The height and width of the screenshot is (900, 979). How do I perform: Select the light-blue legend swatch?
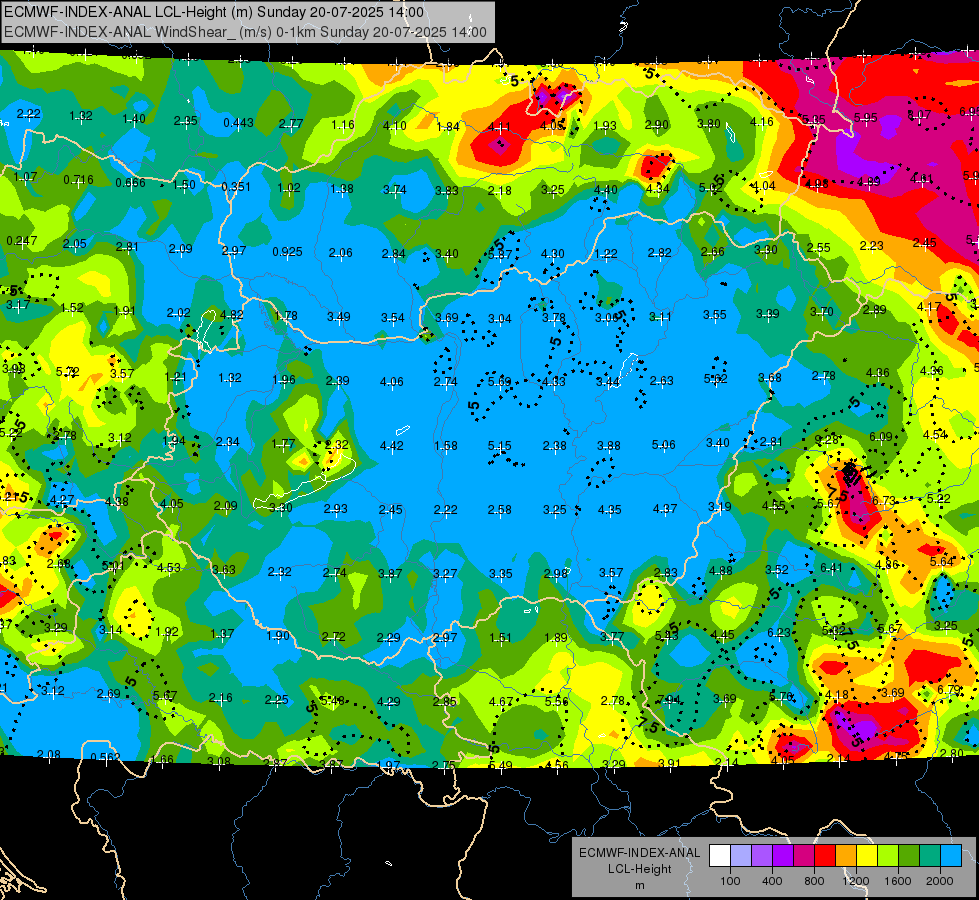tap(951, 856)
